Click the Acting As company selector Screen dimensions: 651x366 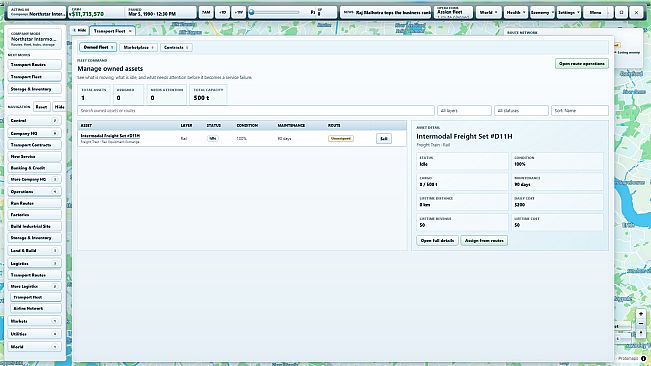[37, 12]
